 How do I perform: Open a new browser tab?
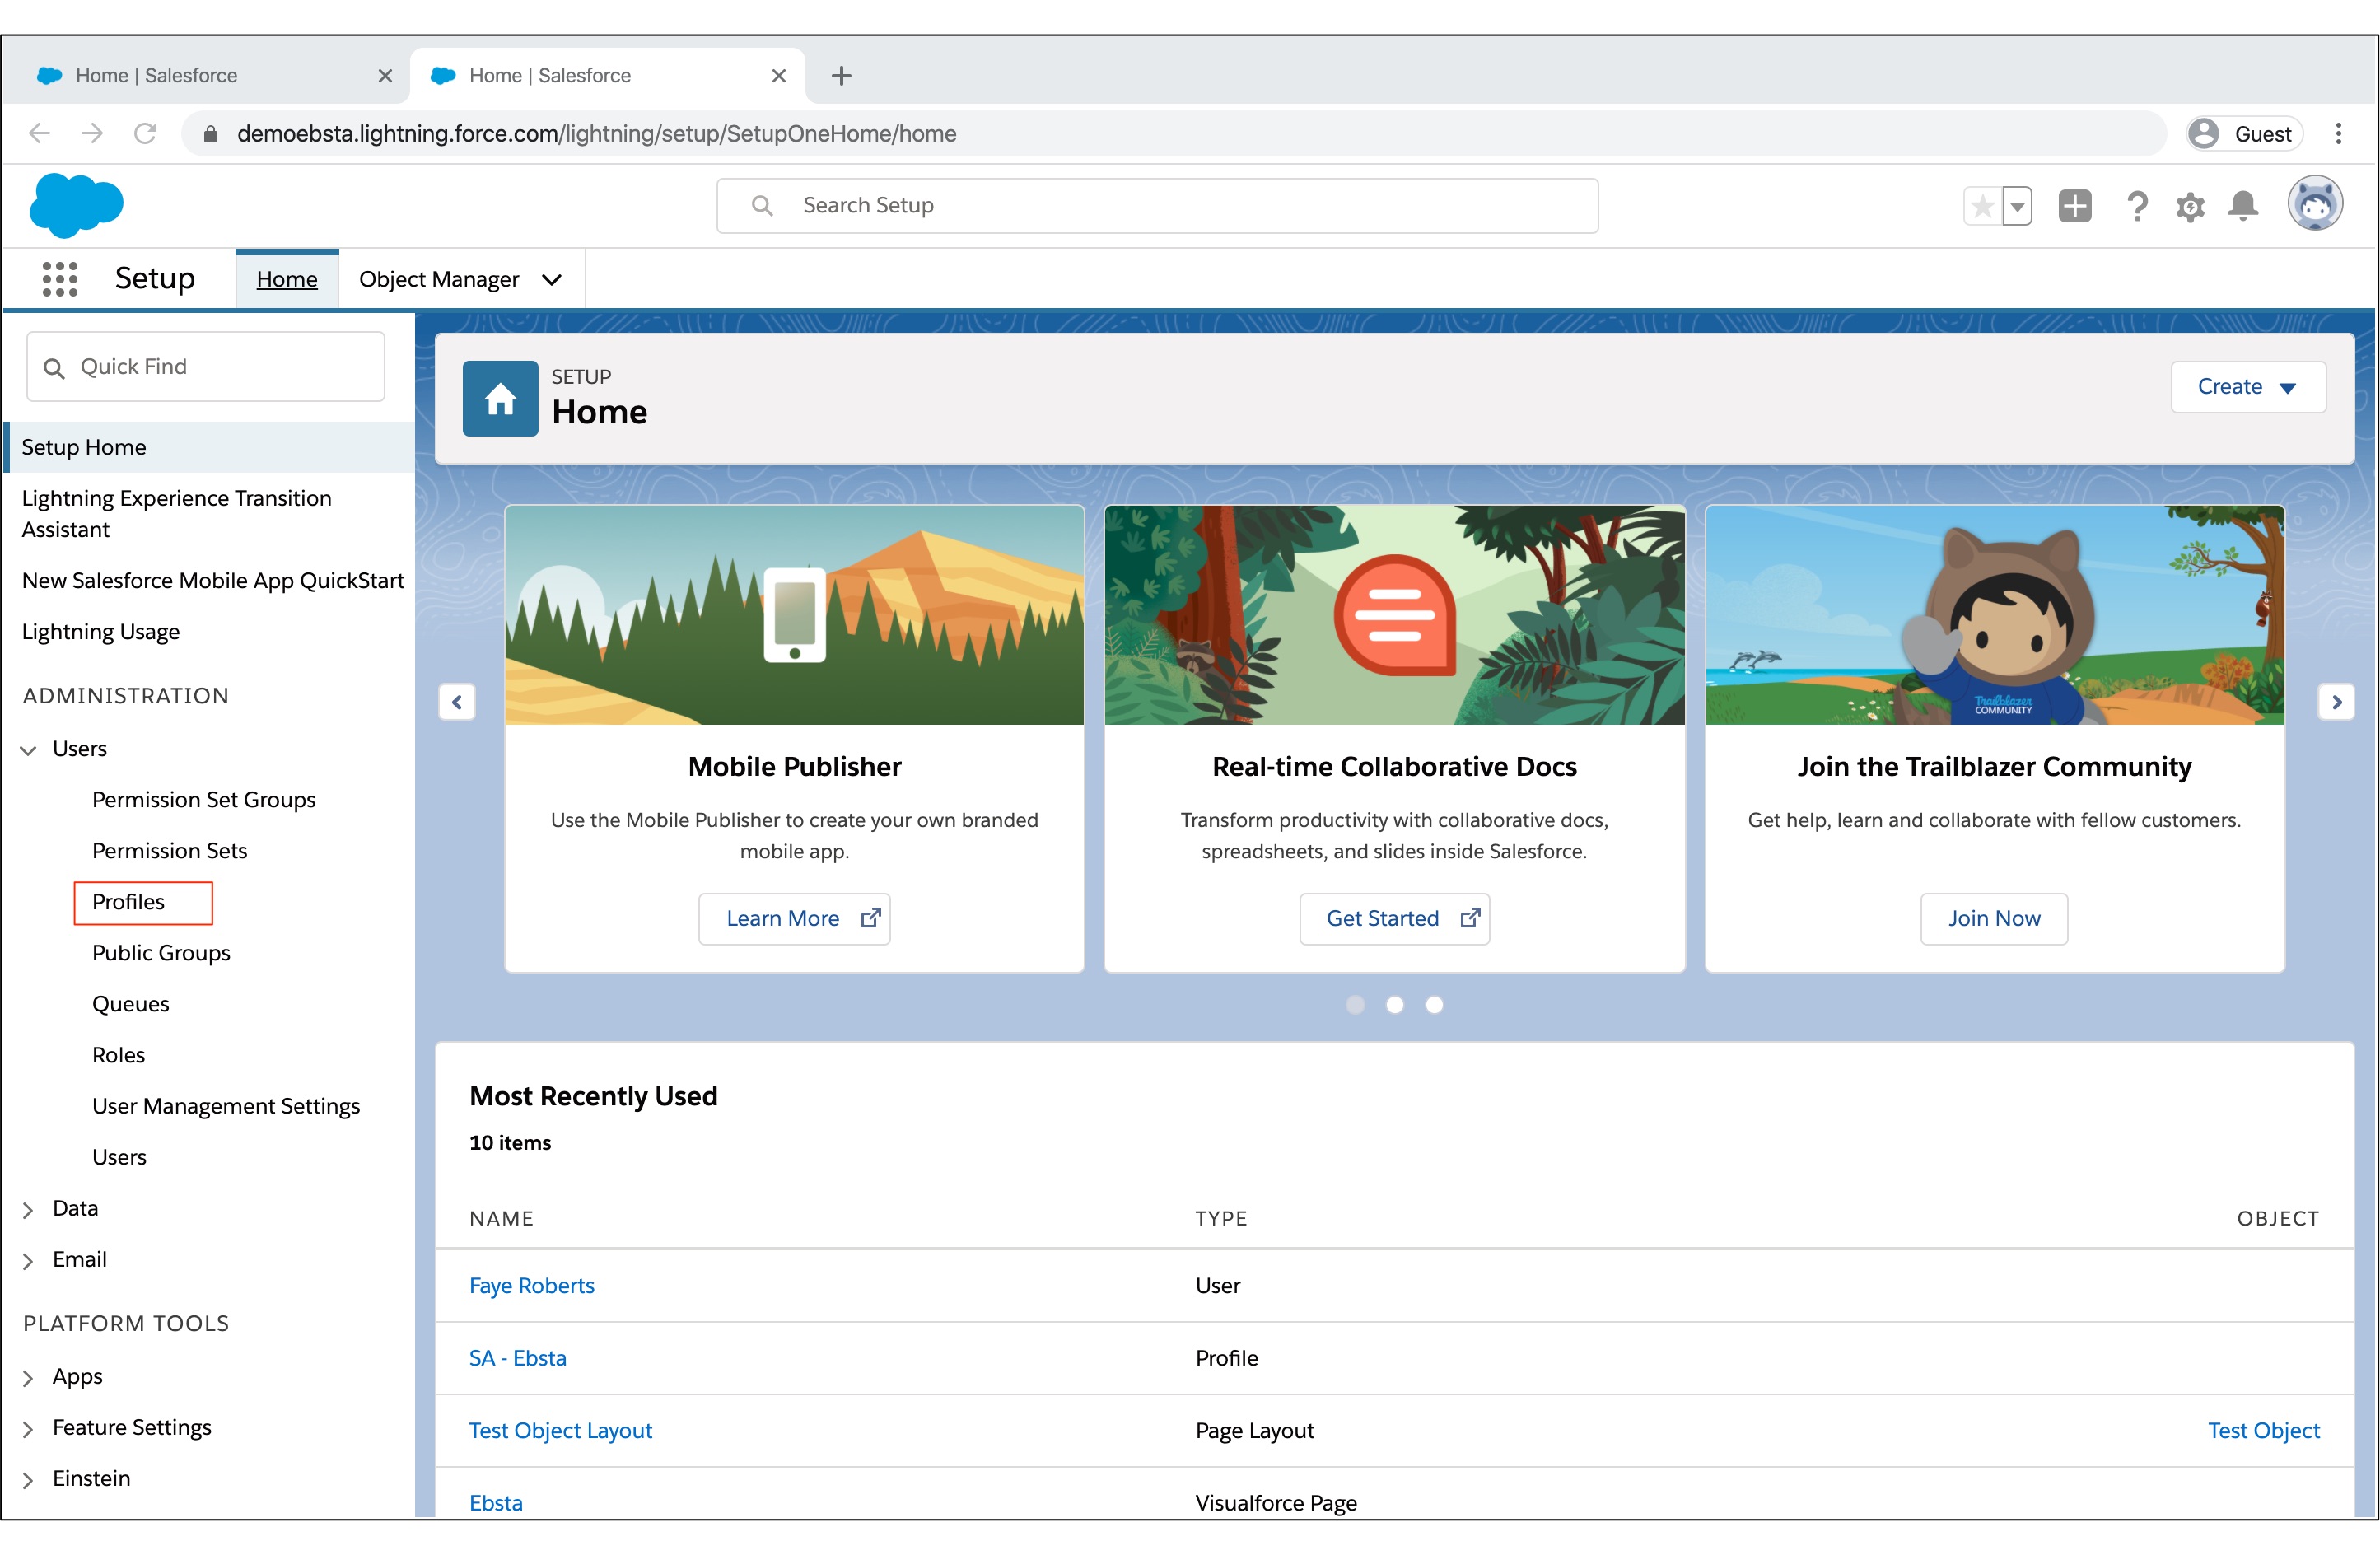pyautogui.click(x=841, y=76)
